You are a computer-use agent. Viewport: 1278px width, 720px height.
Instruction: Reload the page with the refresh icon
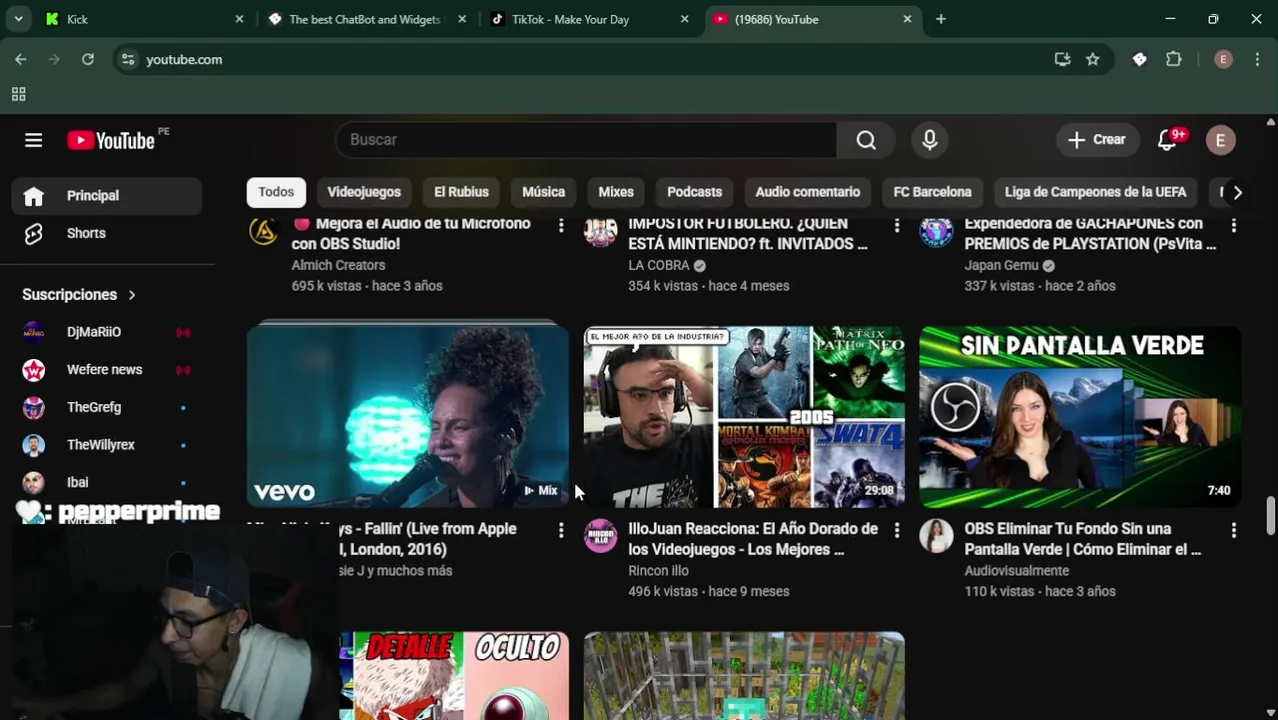tap(88, 59)
